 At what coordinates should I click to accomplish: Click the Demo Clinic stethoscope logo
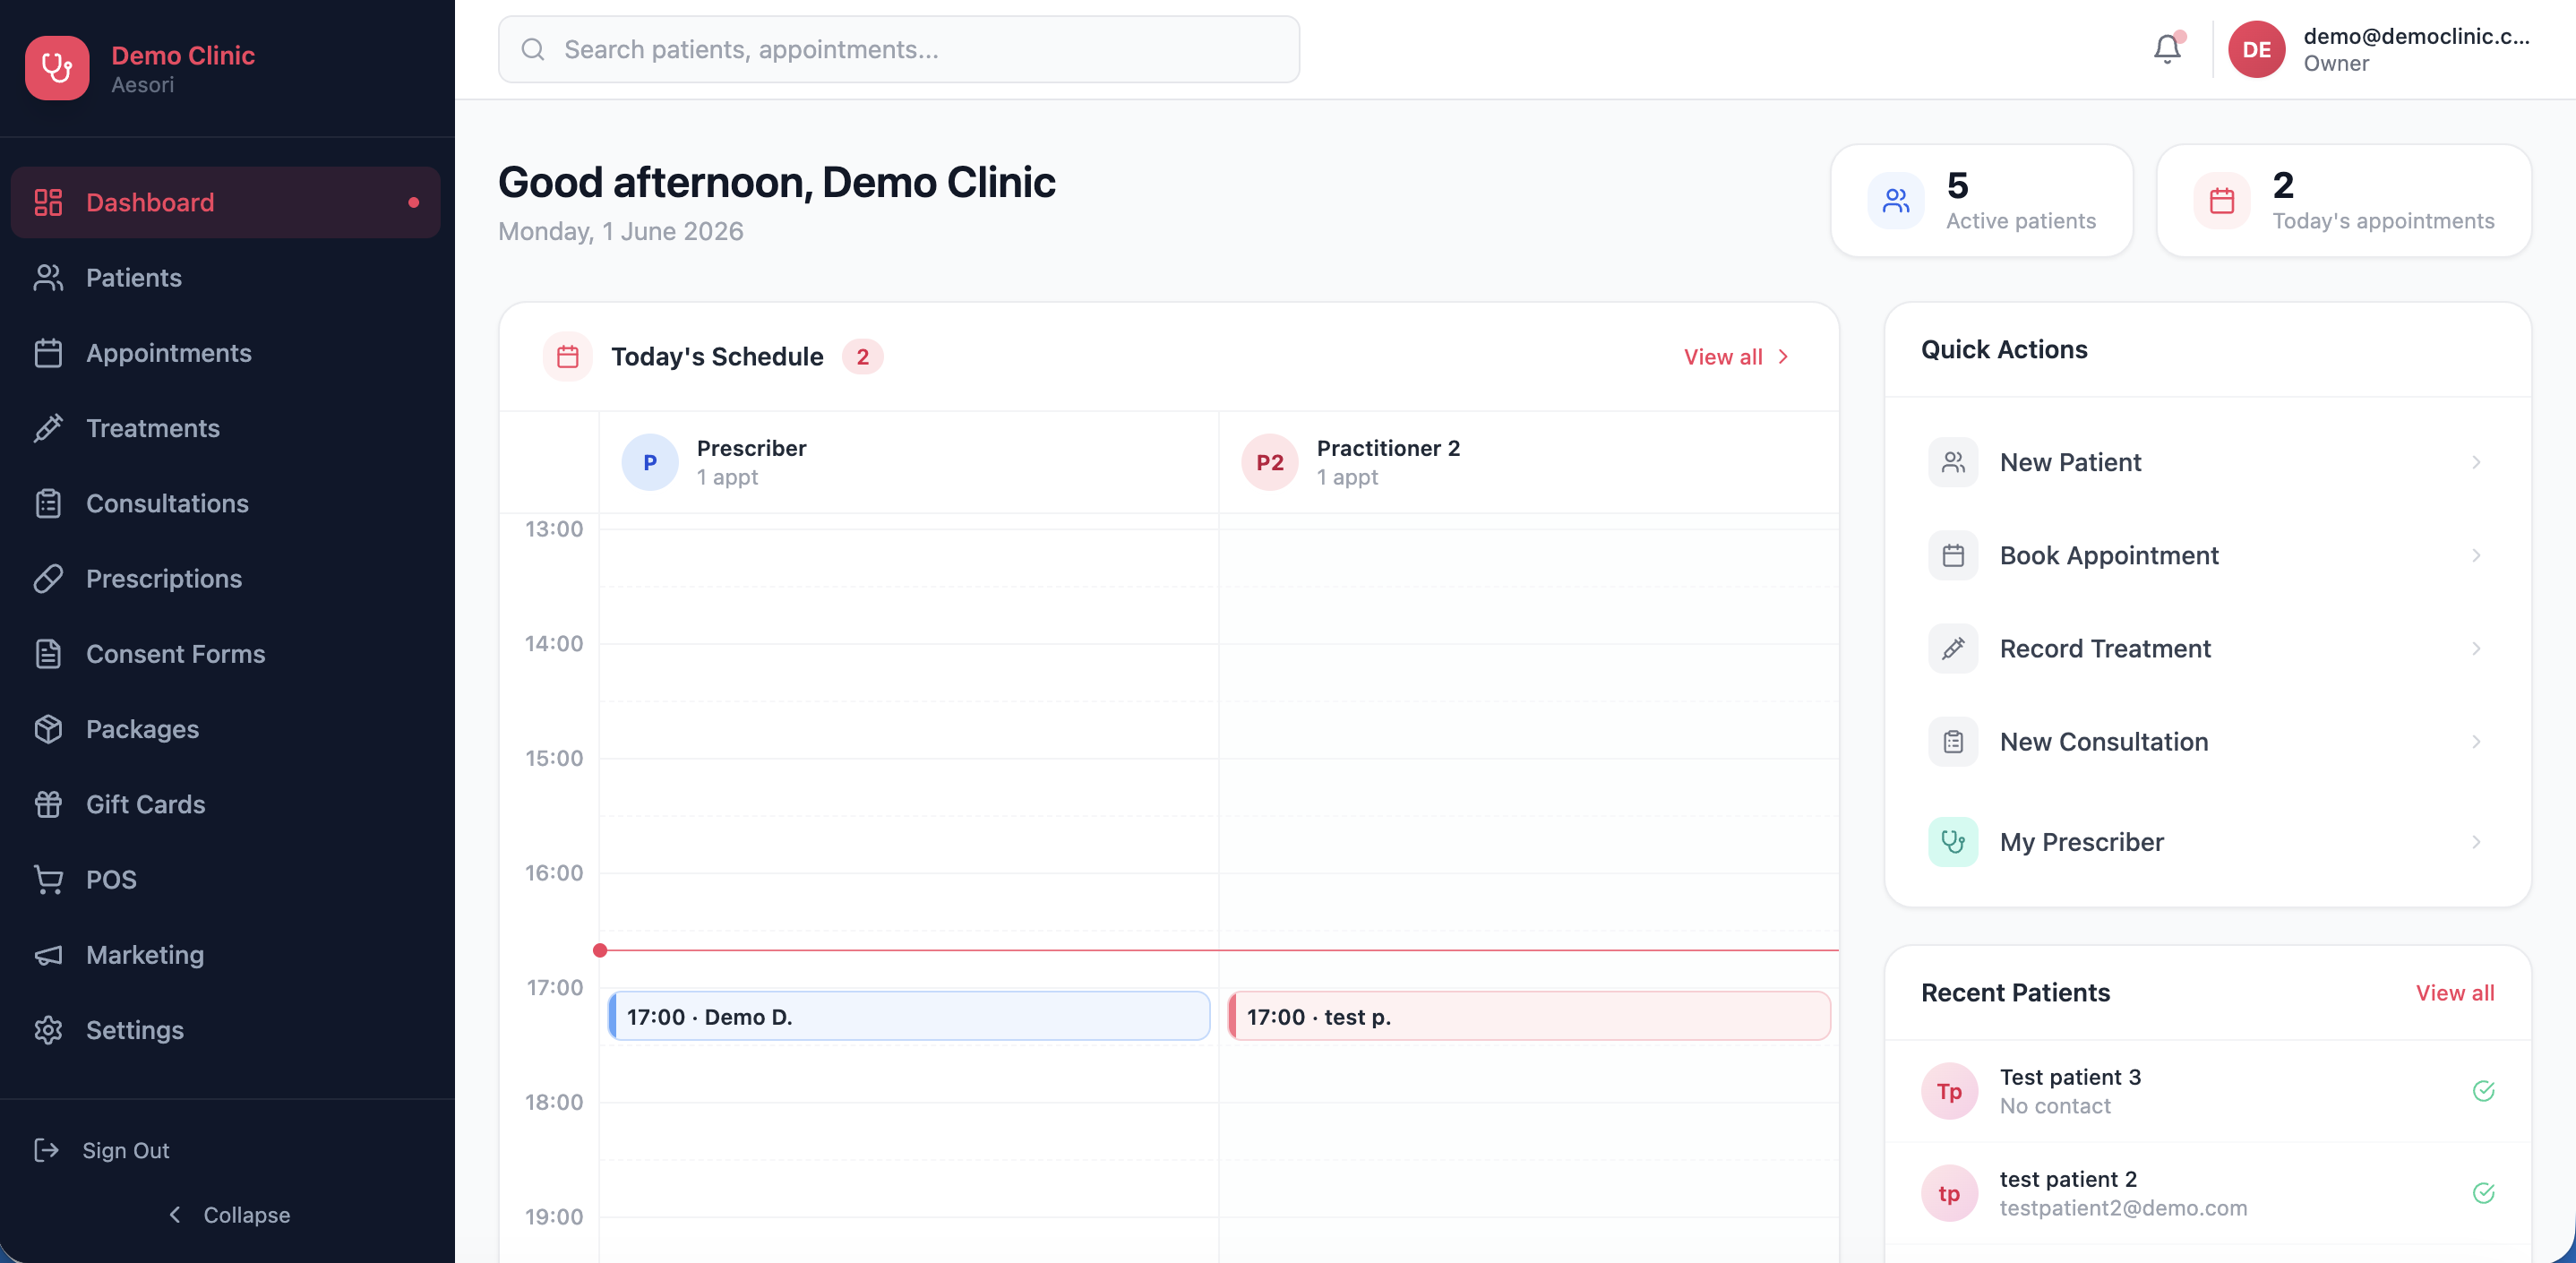coord(57,68)
